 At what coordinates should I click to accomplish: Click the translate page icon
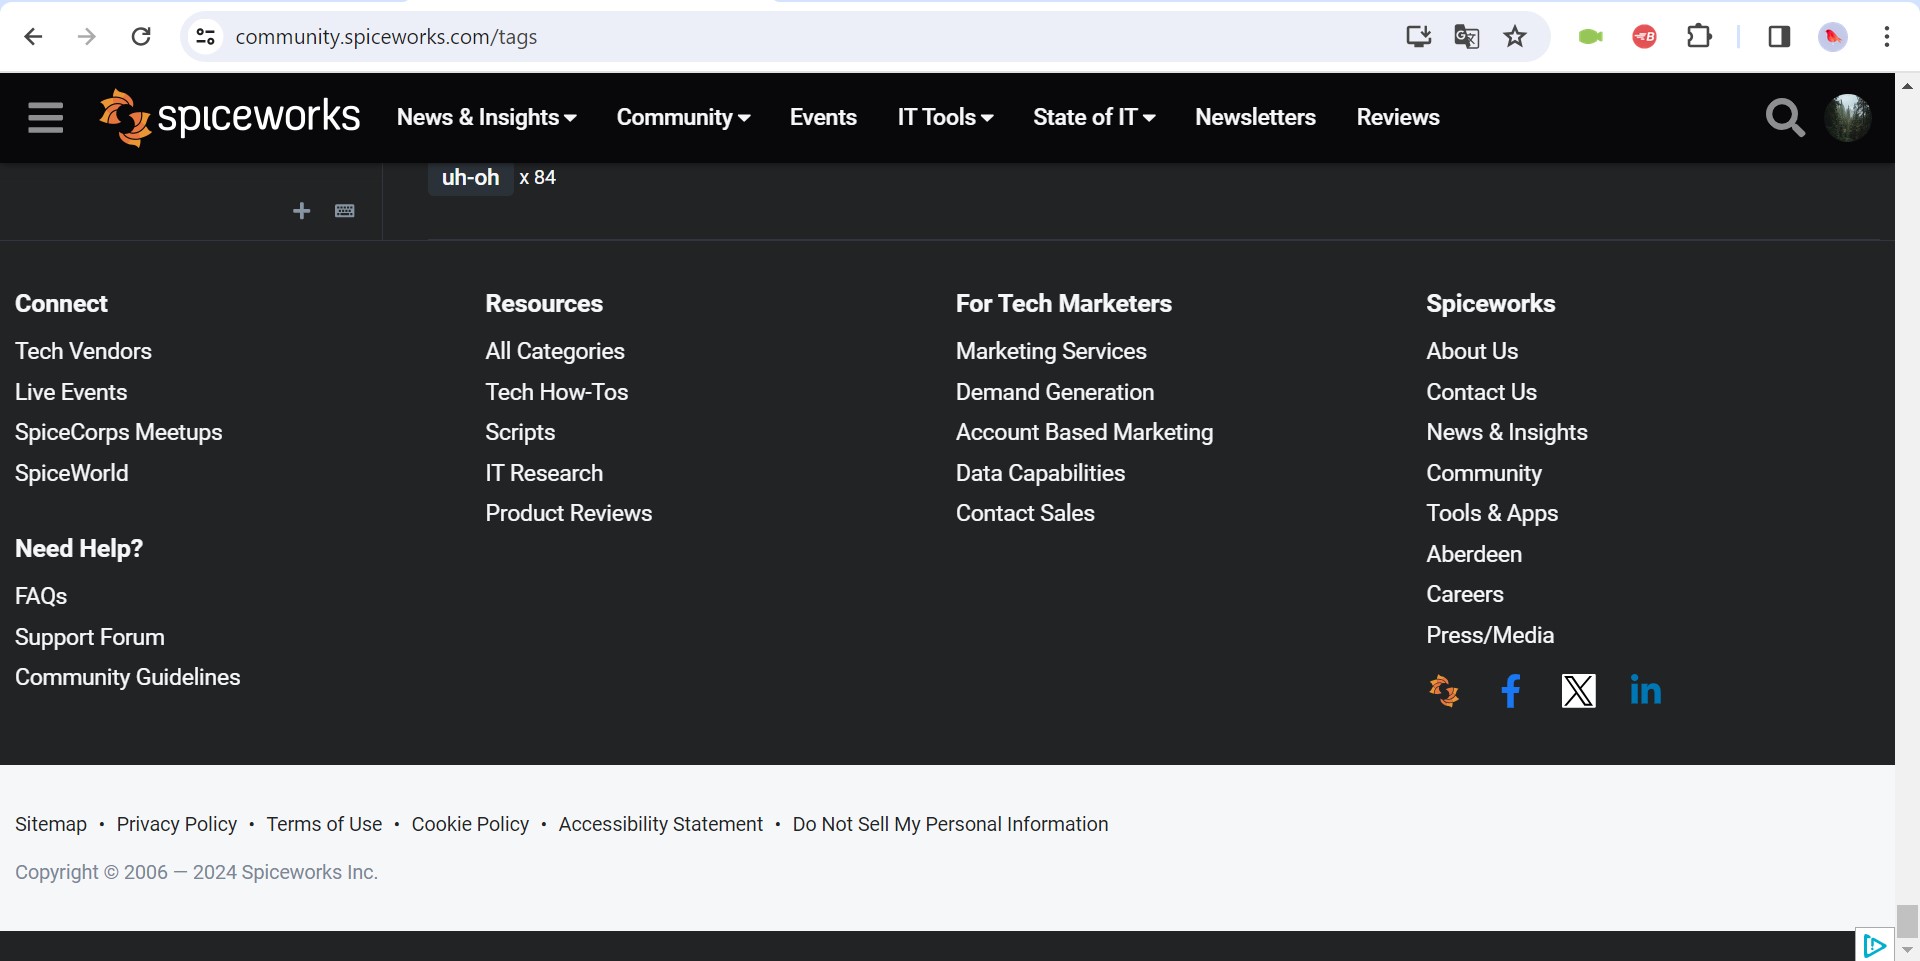pos(1466,37)
